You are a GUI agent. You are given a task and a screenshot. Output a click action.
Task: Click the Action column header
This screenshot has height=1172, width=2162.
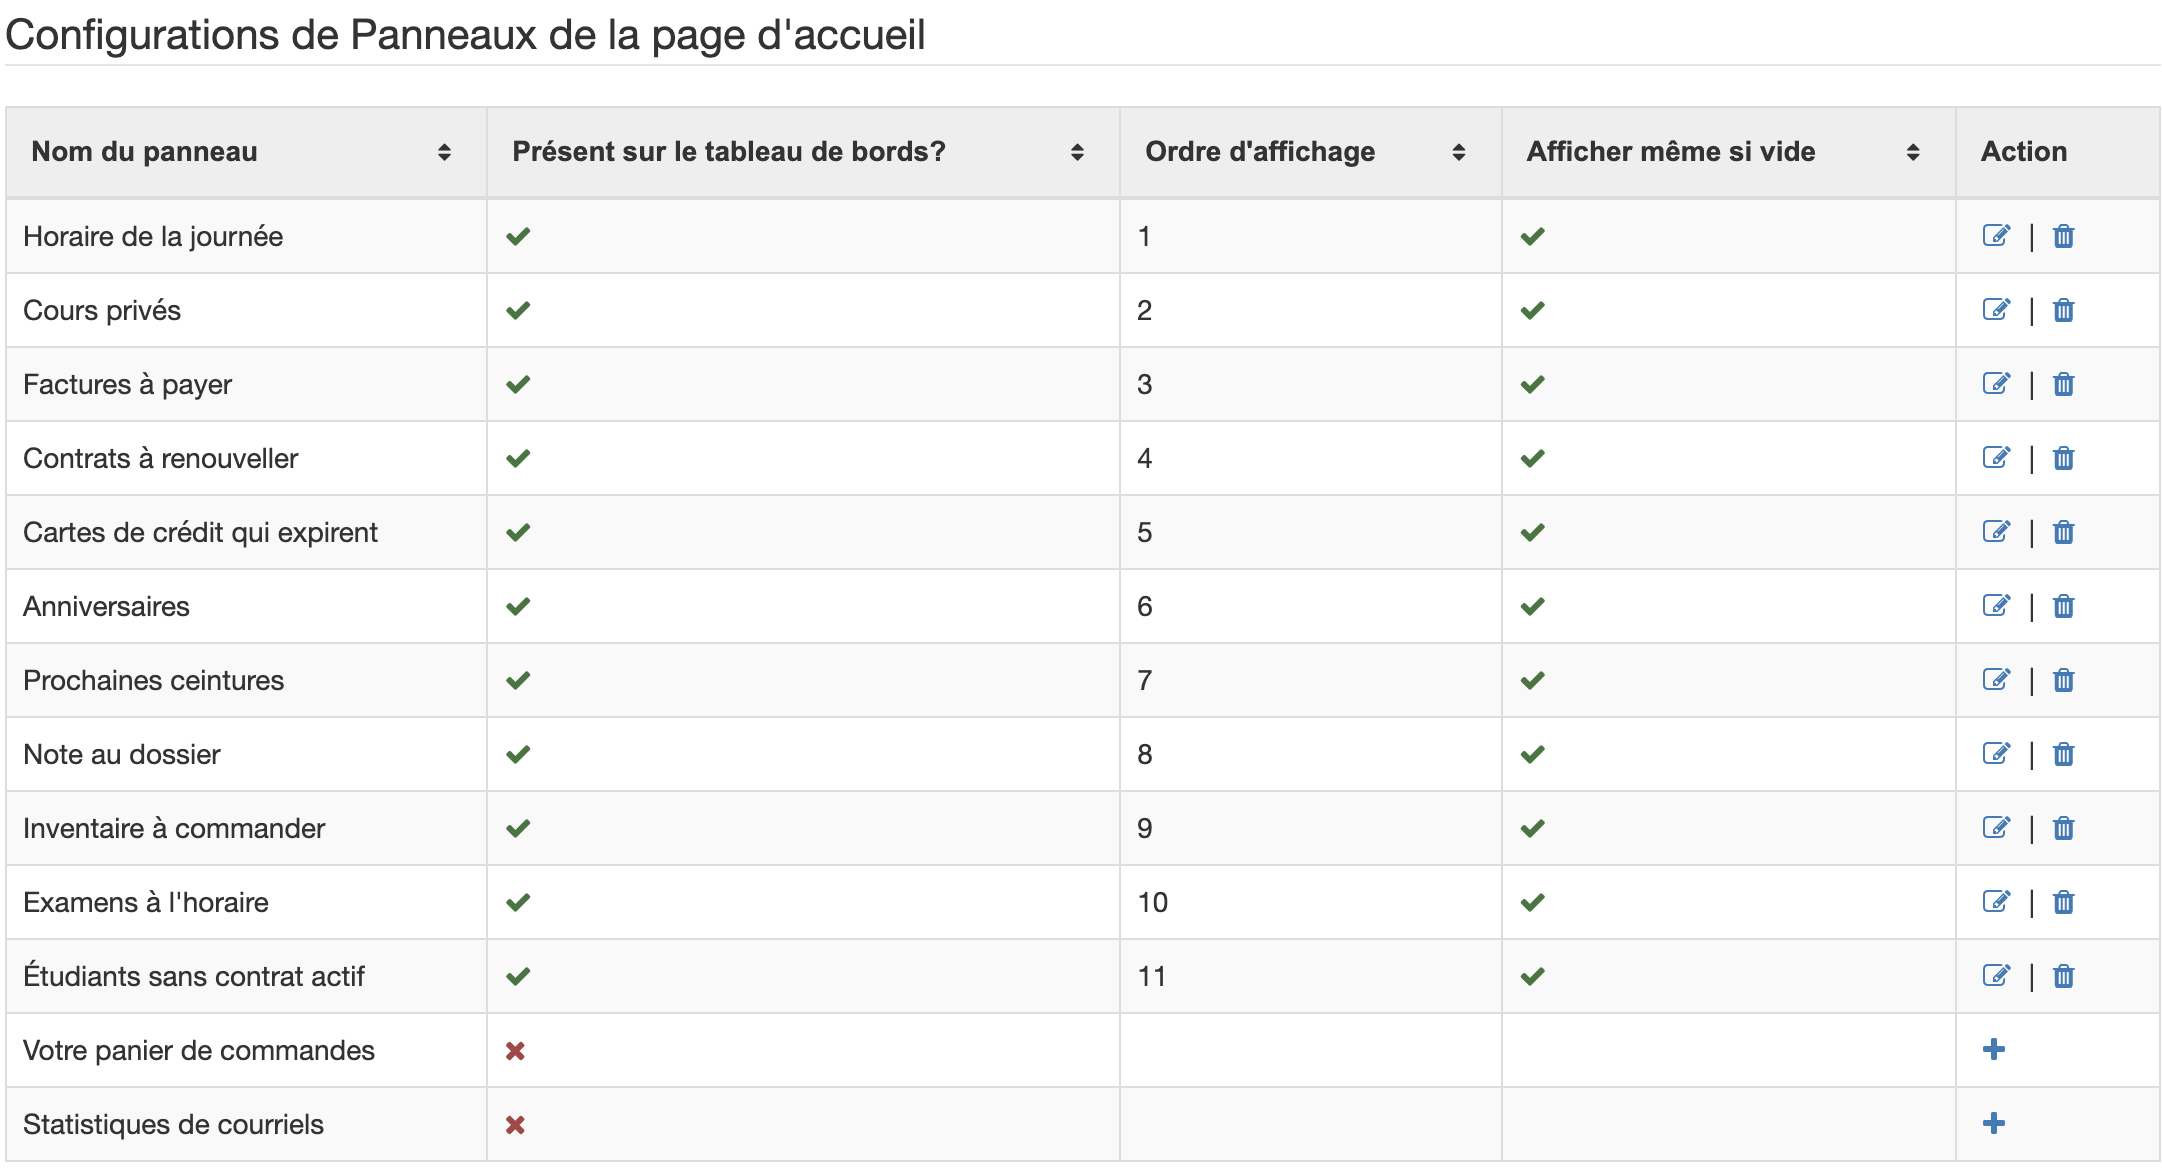(x=2023, y=152)
